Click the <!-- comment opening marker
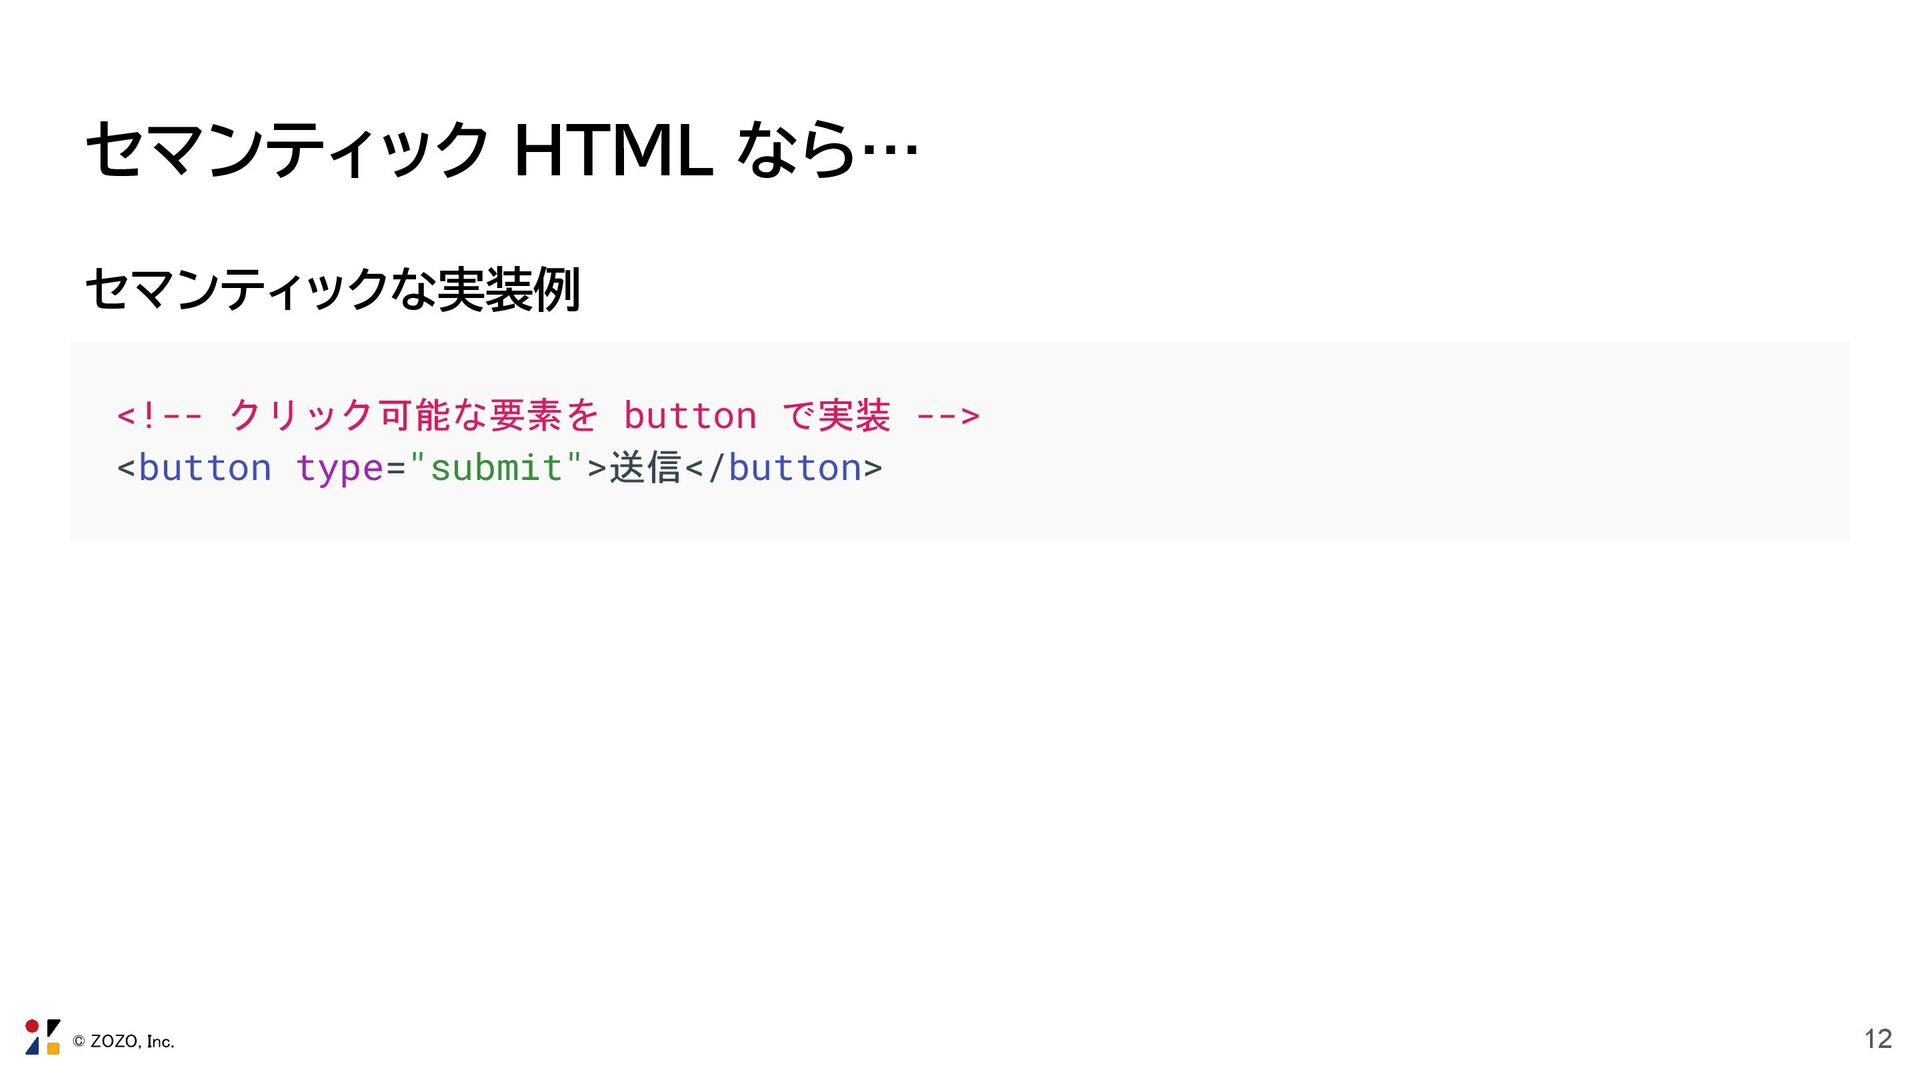 coord(159,415)
